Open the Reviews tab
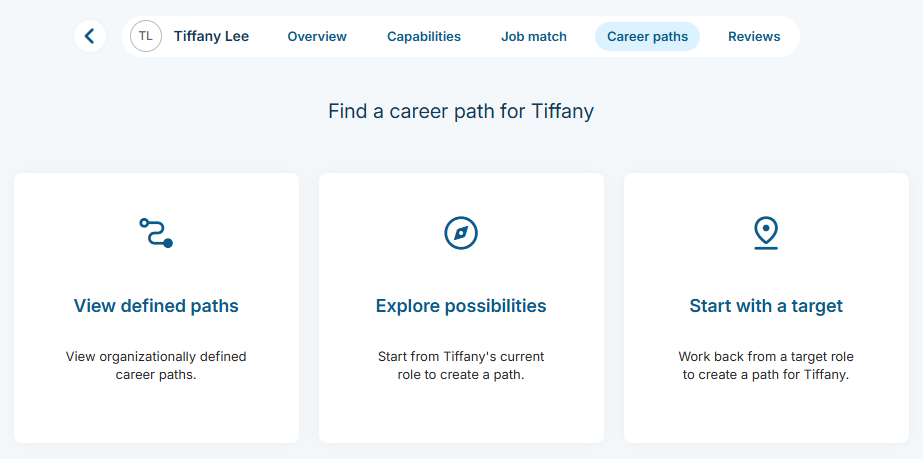923x459 pixels. (754, 36)
